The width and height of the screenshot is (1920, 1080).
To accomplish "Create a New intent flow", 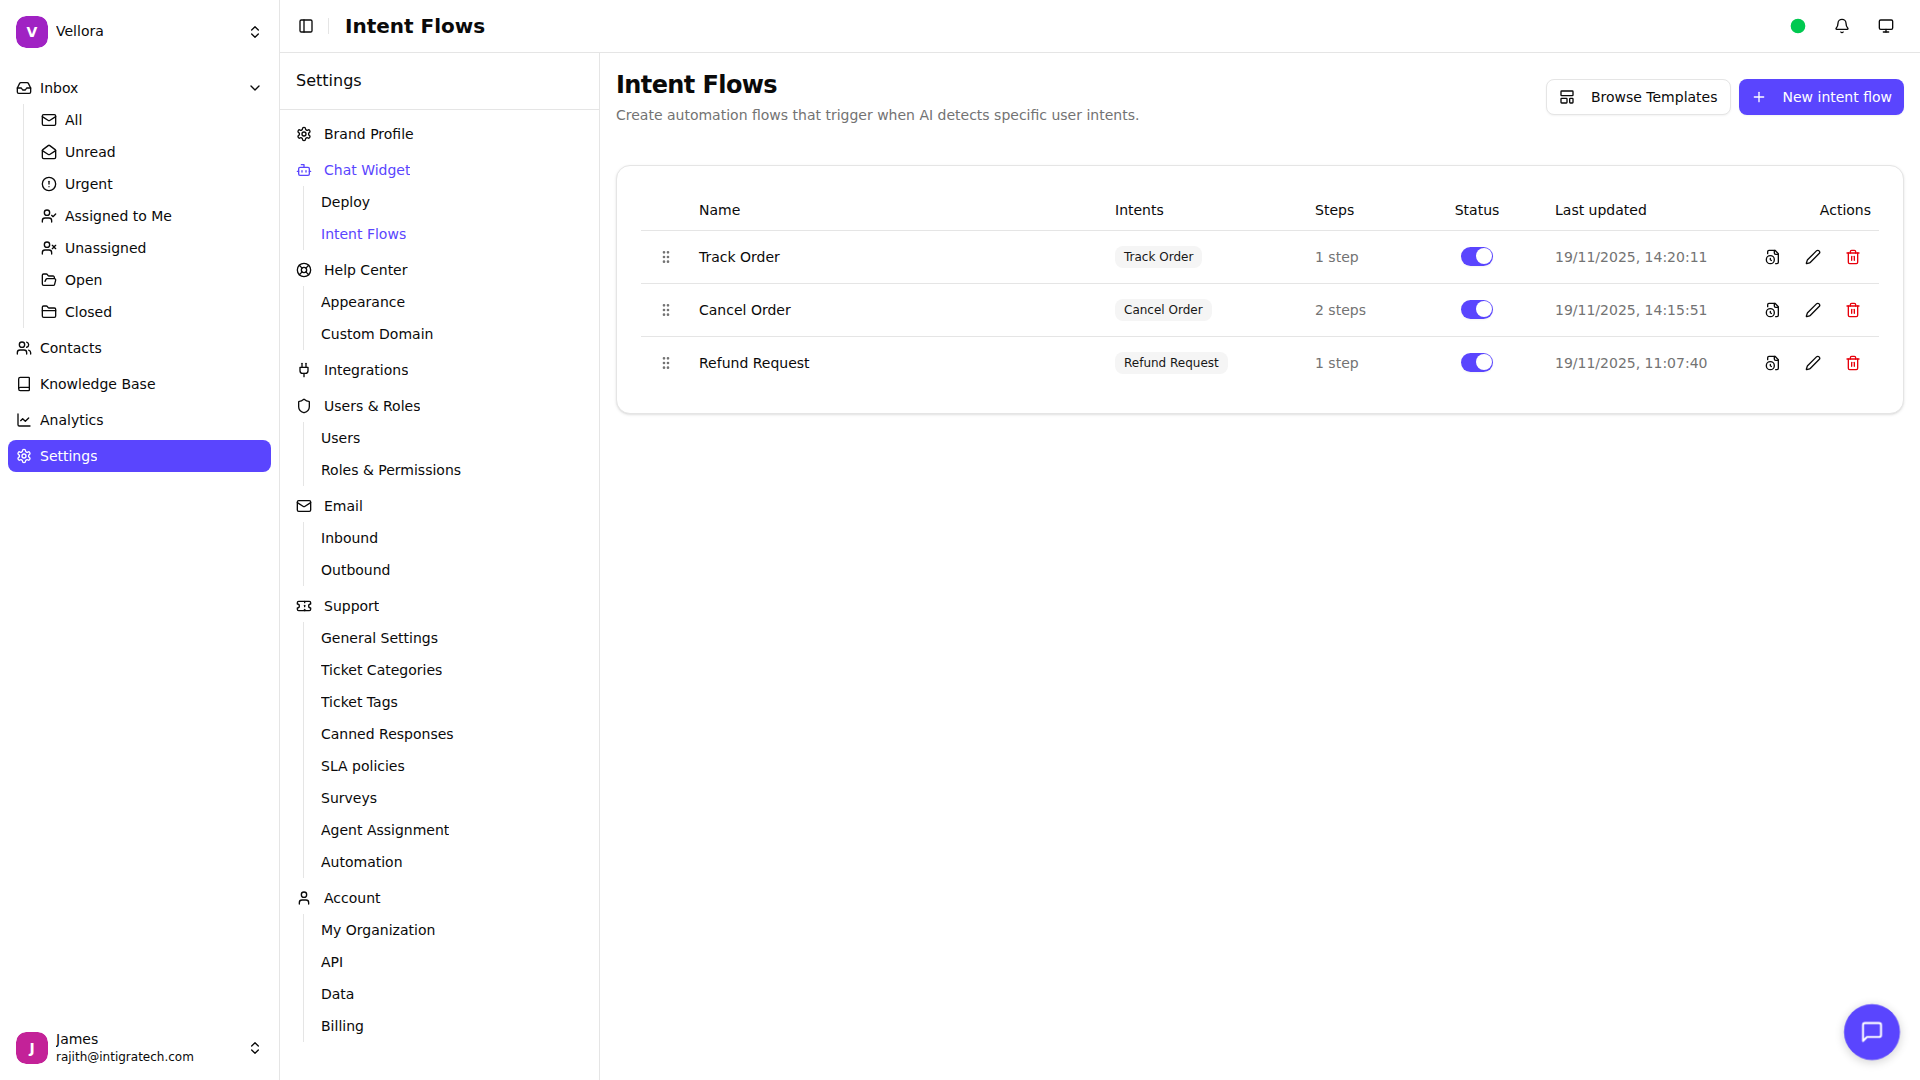I will 1821,97.
